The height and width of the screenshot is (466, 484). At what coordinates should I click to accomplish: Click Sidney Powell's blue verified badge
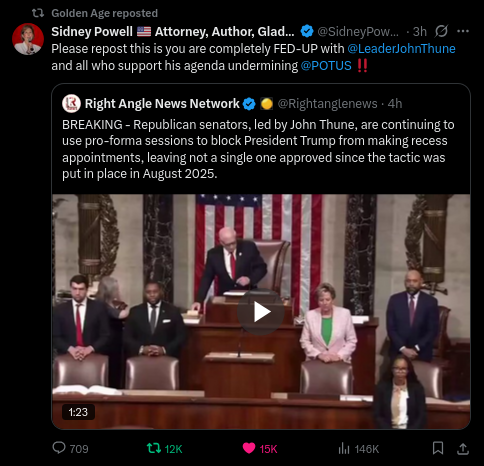coord(307,31)
